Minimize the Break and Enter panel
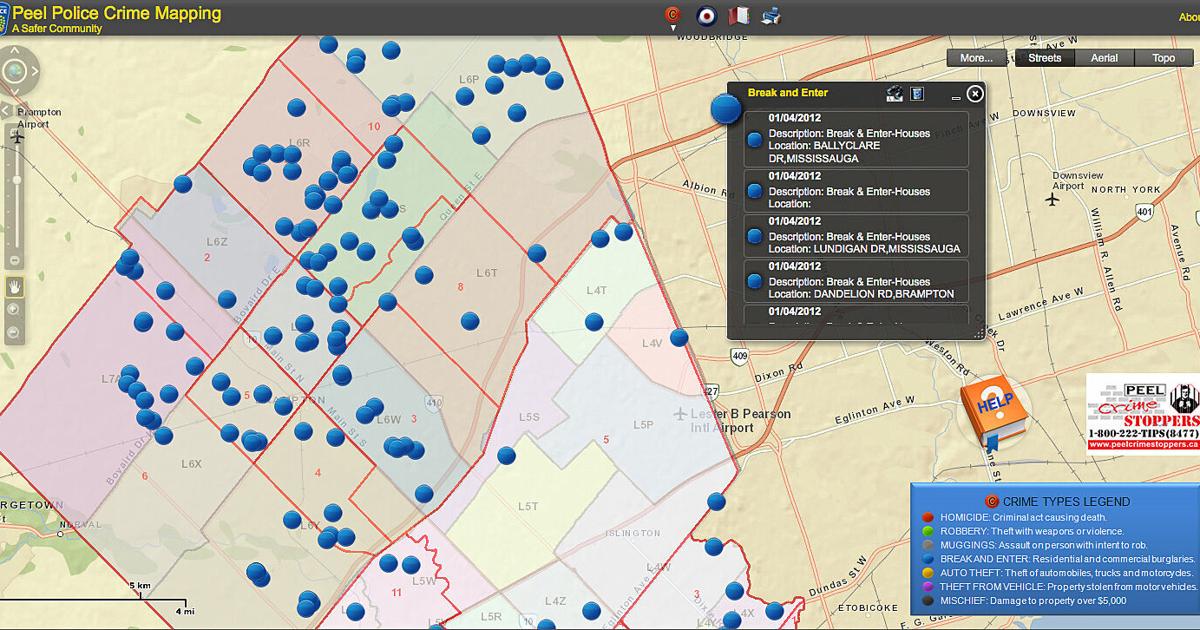This screenshot has width=1200, height=630. (956, 97)
